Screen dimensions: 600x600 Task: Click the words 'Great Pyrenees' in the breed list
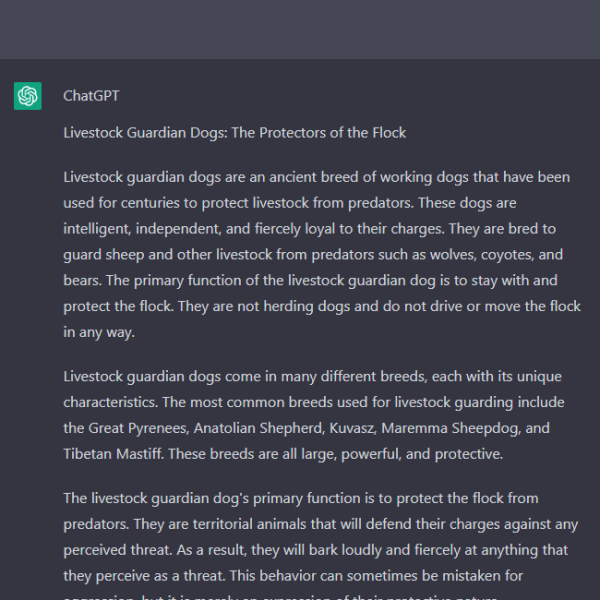click(137, 428)
